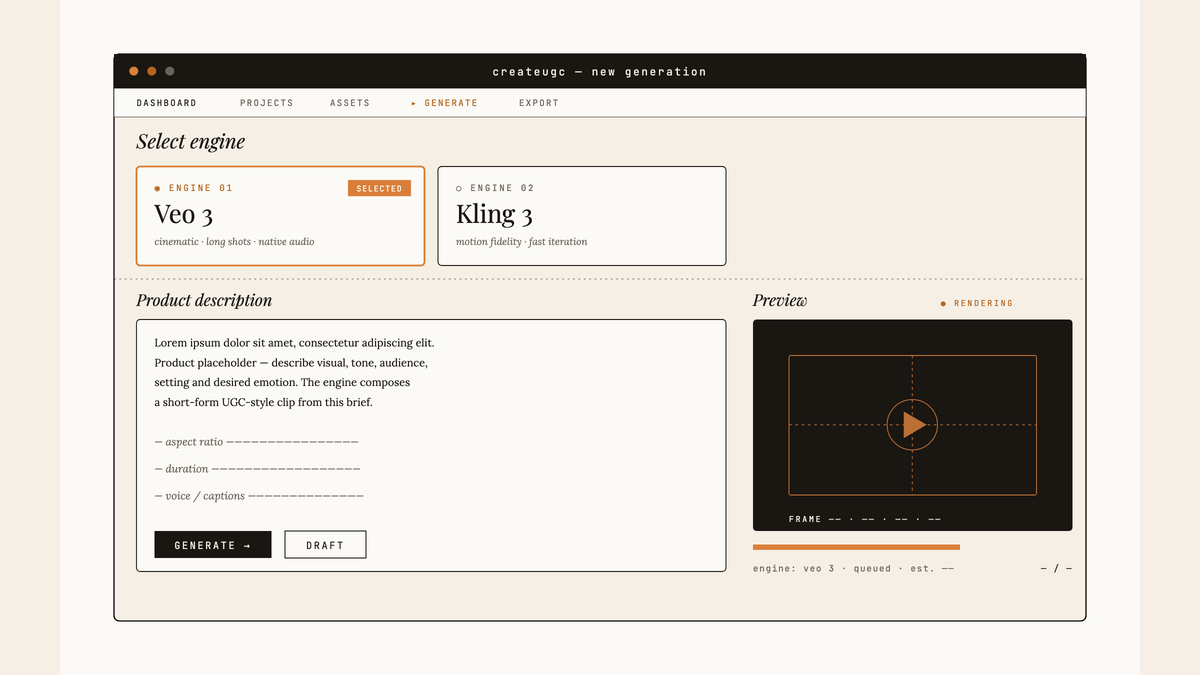Choose the Kling 3 engine card
This screenshot has height=675, width=1200.
click(x=582, y=216)
